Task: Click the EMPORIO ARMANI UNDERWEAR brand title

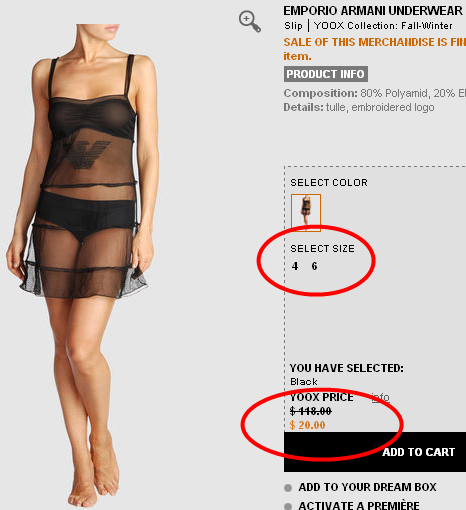Action: click(x=373, y=11)
